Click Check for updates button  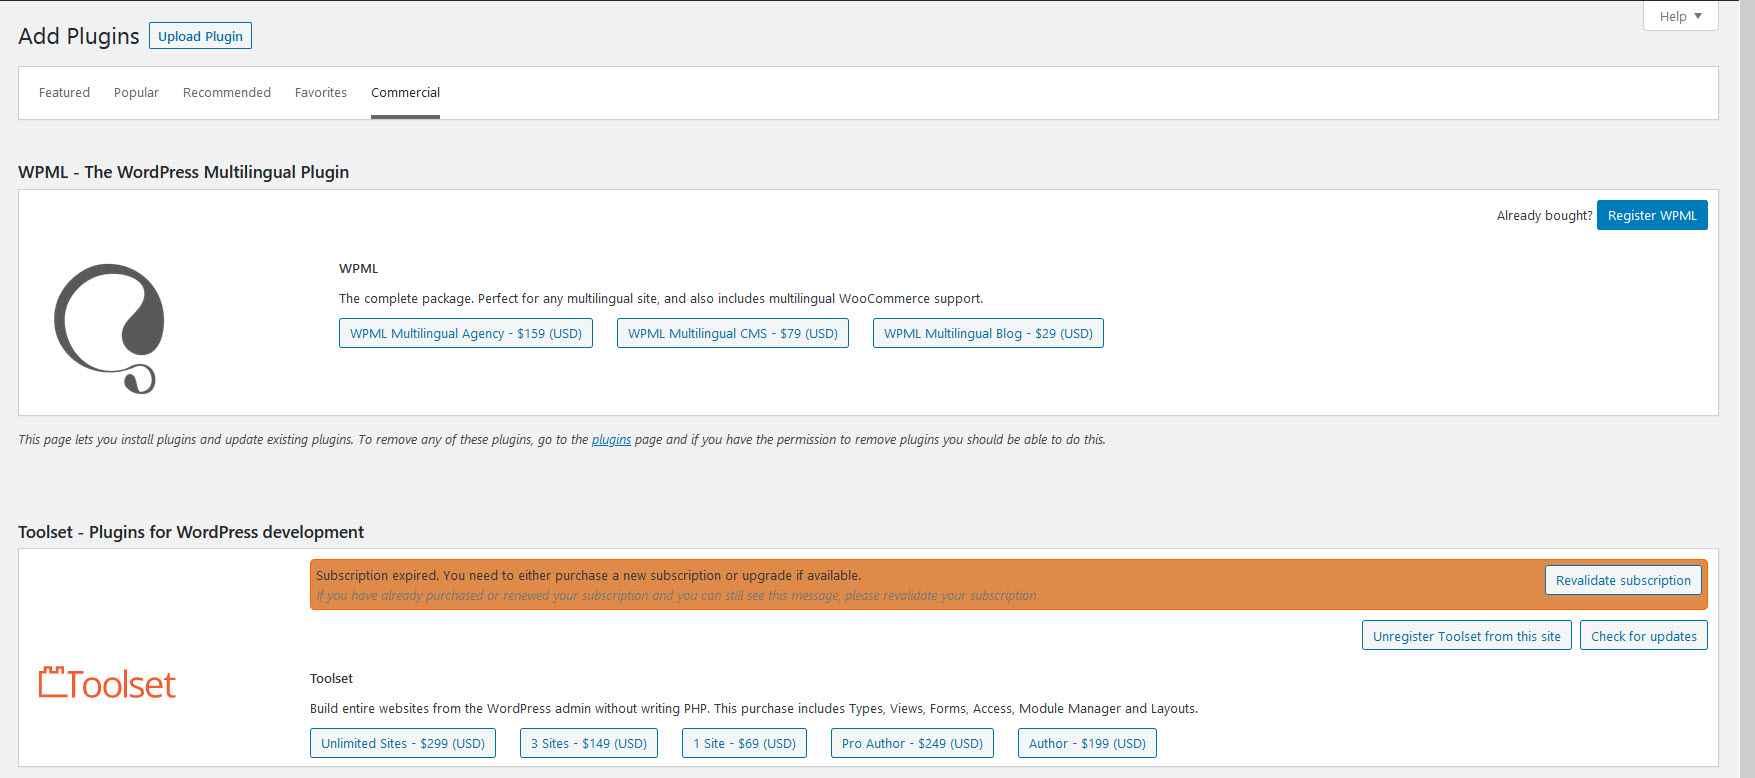1643,636
